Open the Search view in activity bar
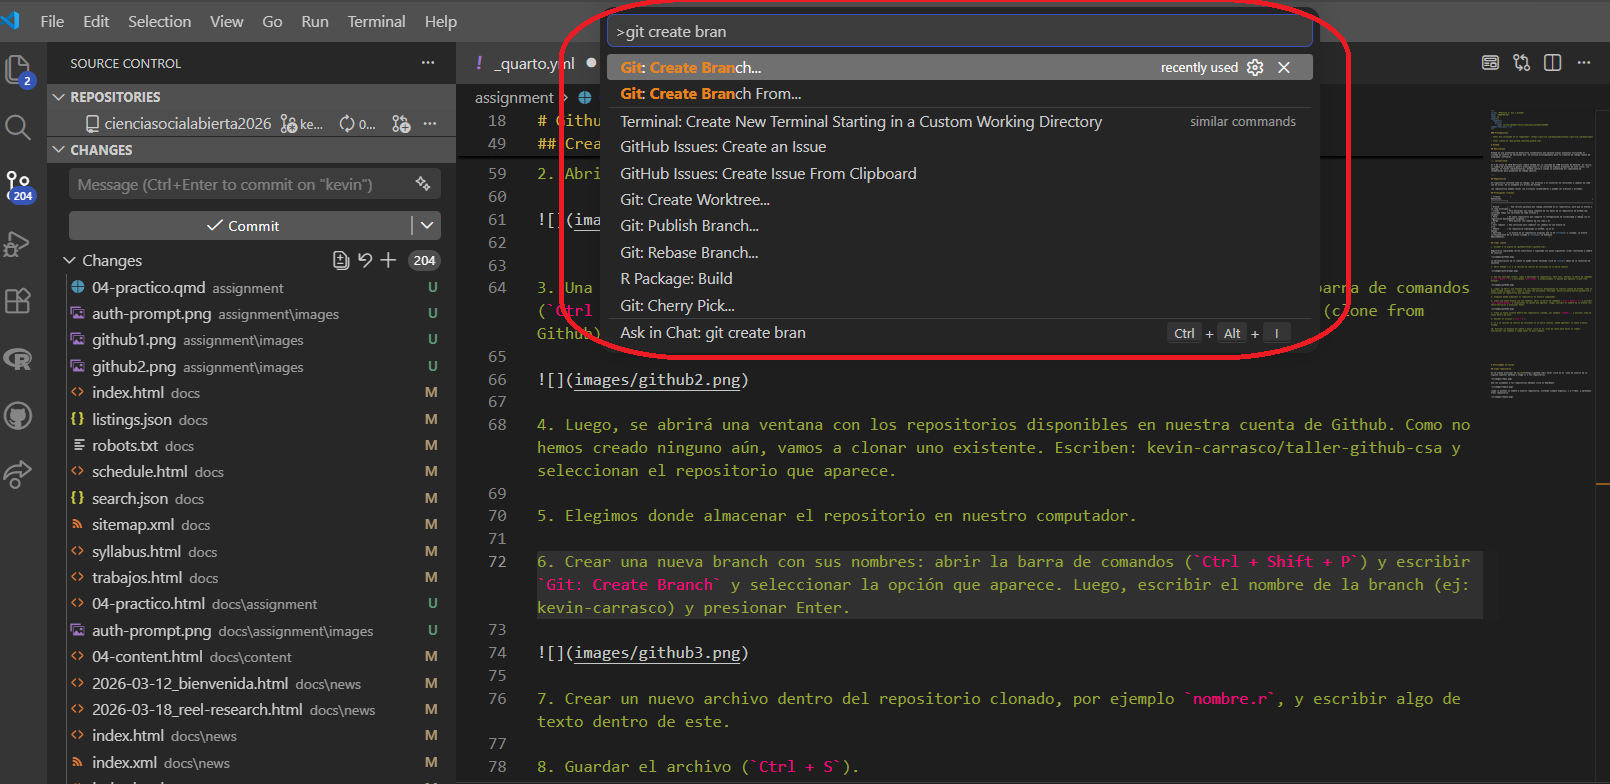Viewport: 1610px width, 784px height. pos(18,127)
